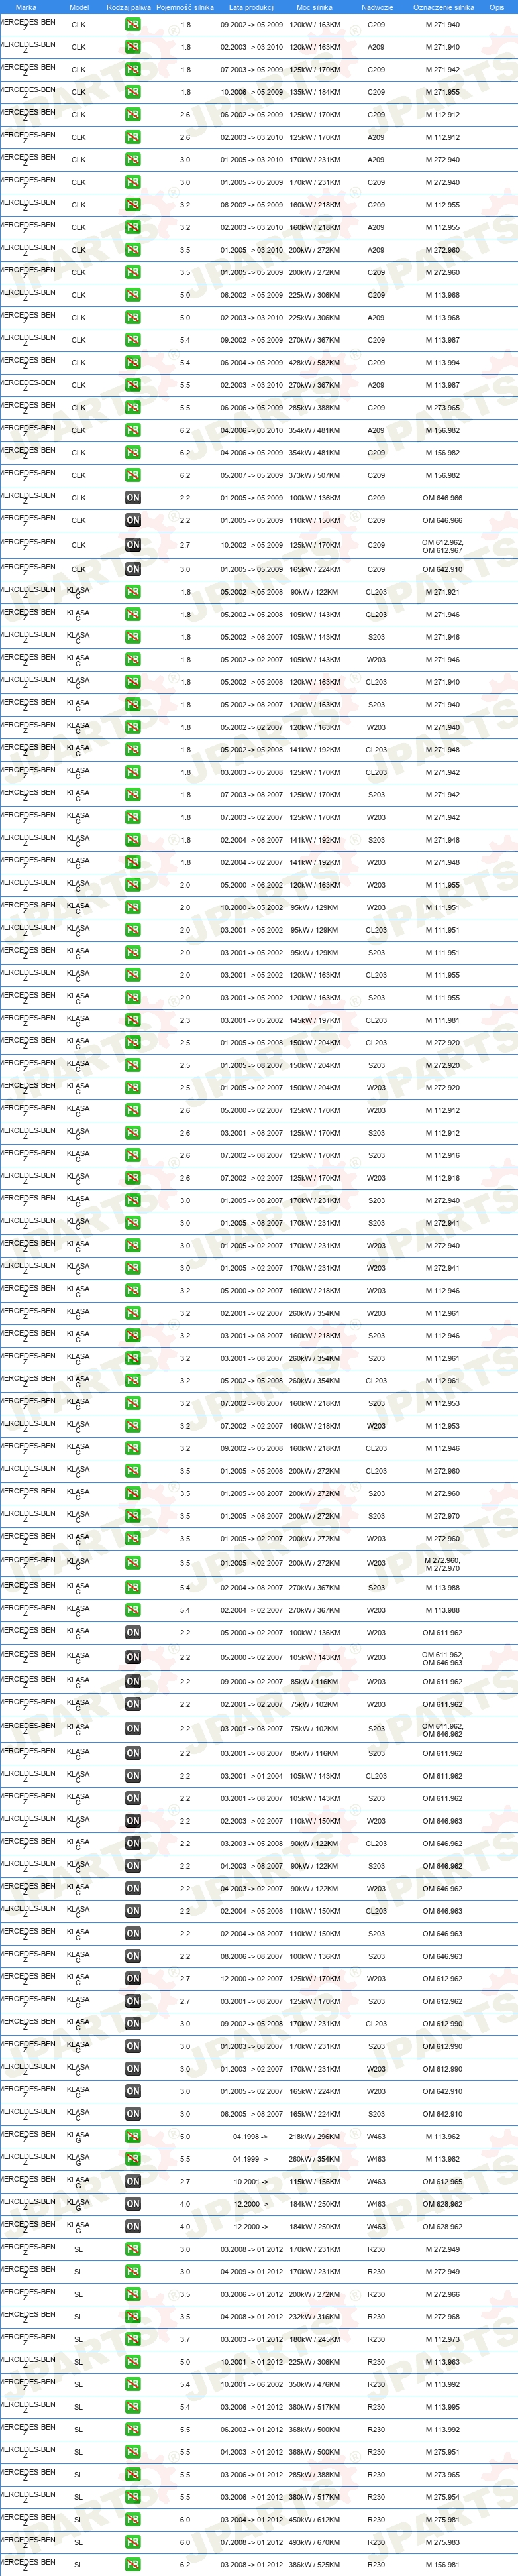Click the petrol icon for Klasa G 218kW / 296KM

[x=133, y=2136]
